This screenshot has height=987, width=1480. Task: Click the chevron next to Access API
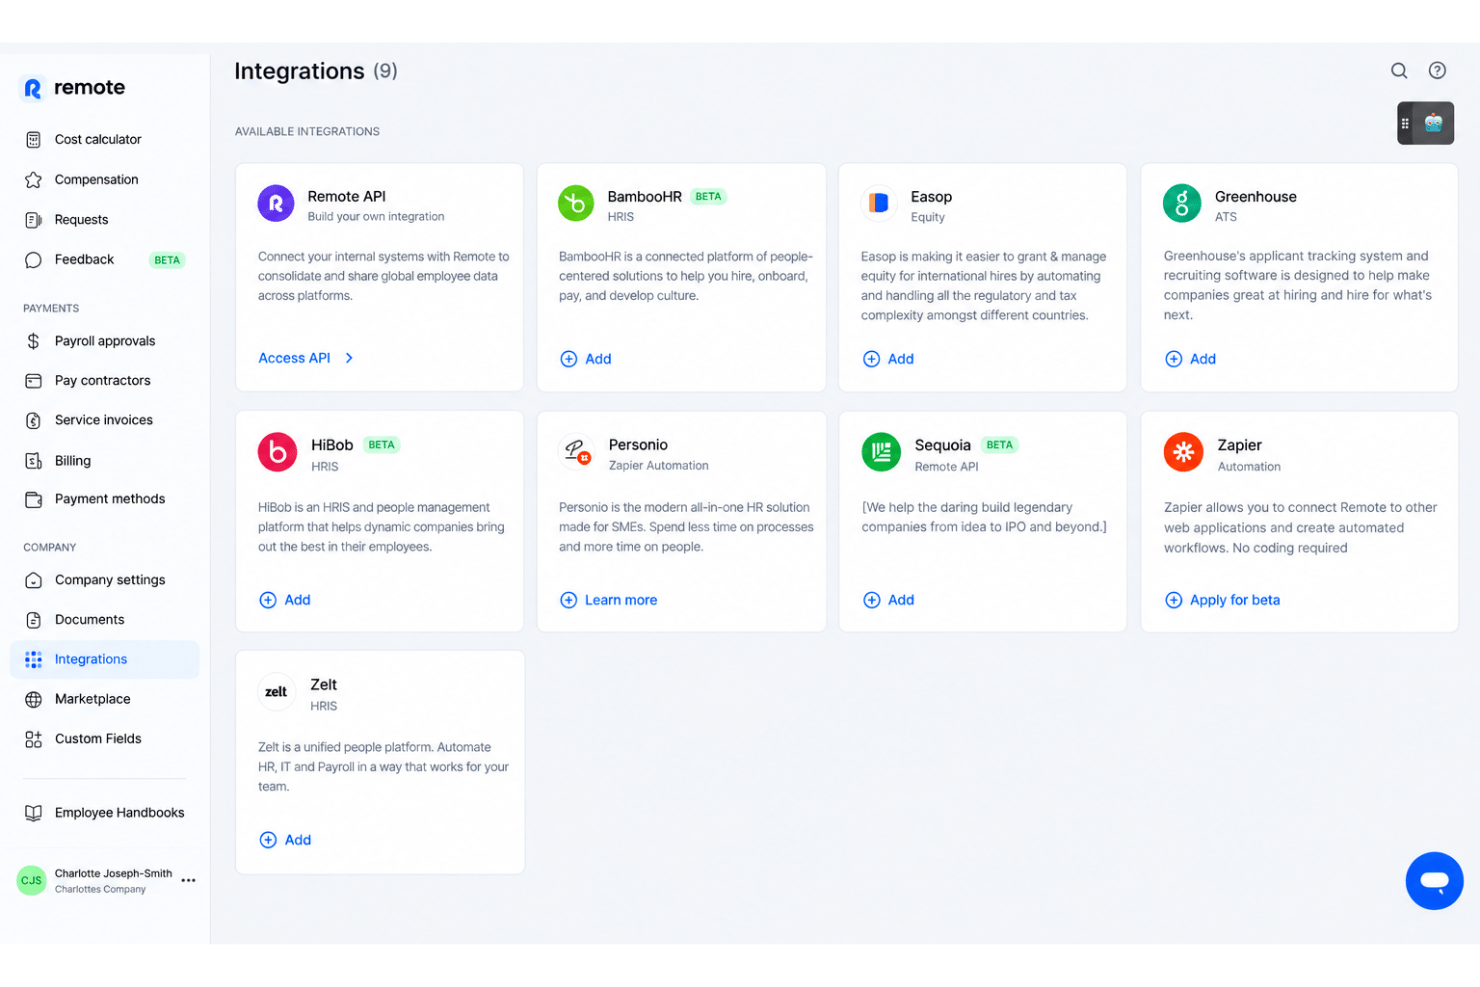pyautogui.click(x=349, y=358)
